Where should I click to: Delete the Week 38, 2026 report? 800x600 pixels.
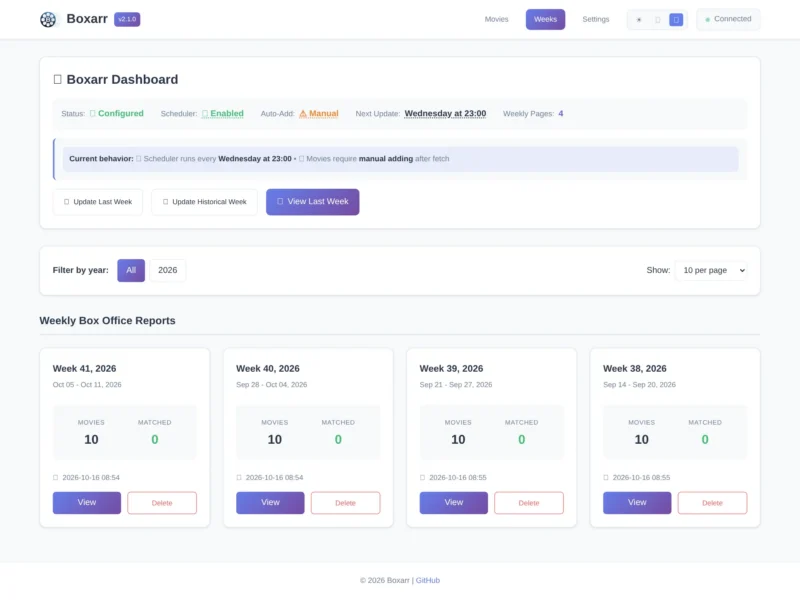712,503
